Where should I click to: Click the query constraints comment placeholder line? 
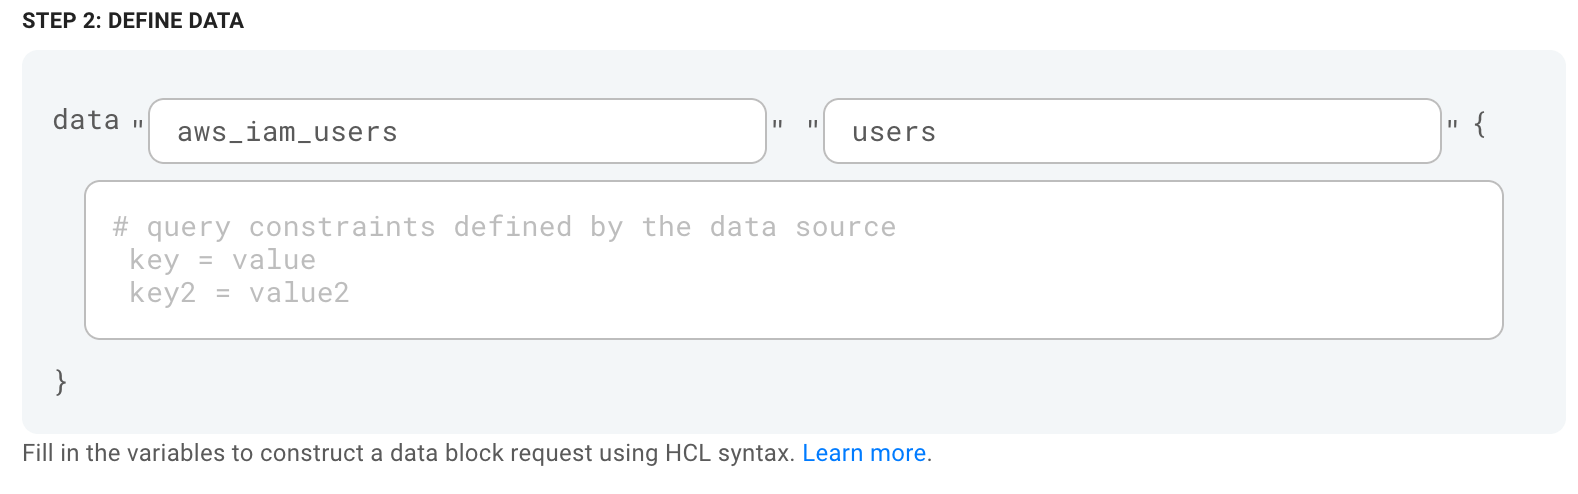504,227
